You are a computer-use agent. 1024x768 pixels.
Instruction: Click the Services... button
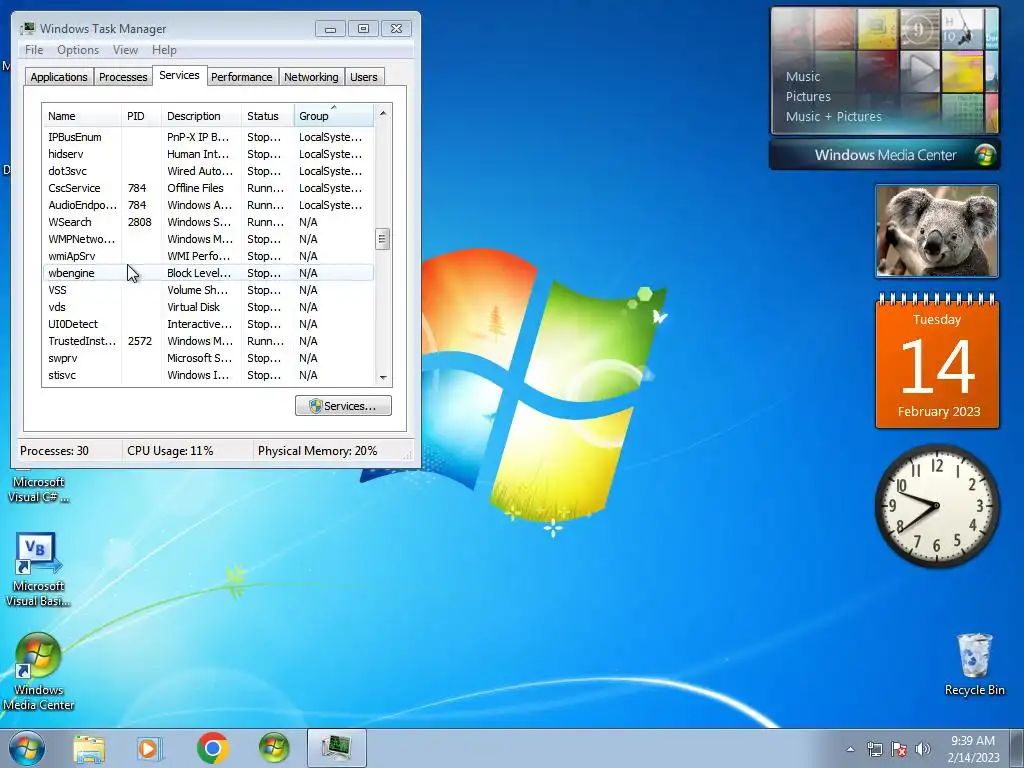[x=344, y=406]
